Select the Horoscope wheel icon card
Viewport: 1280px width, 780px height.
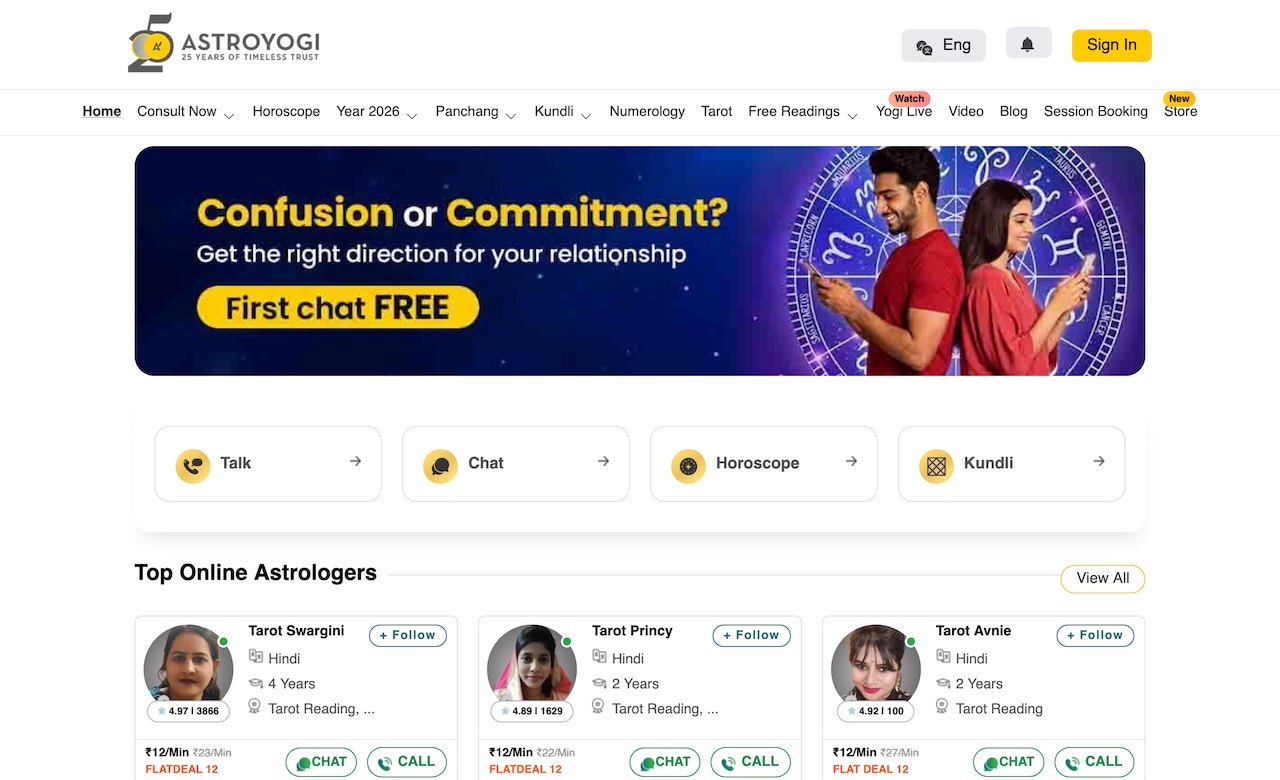click(x=764, y=464)
